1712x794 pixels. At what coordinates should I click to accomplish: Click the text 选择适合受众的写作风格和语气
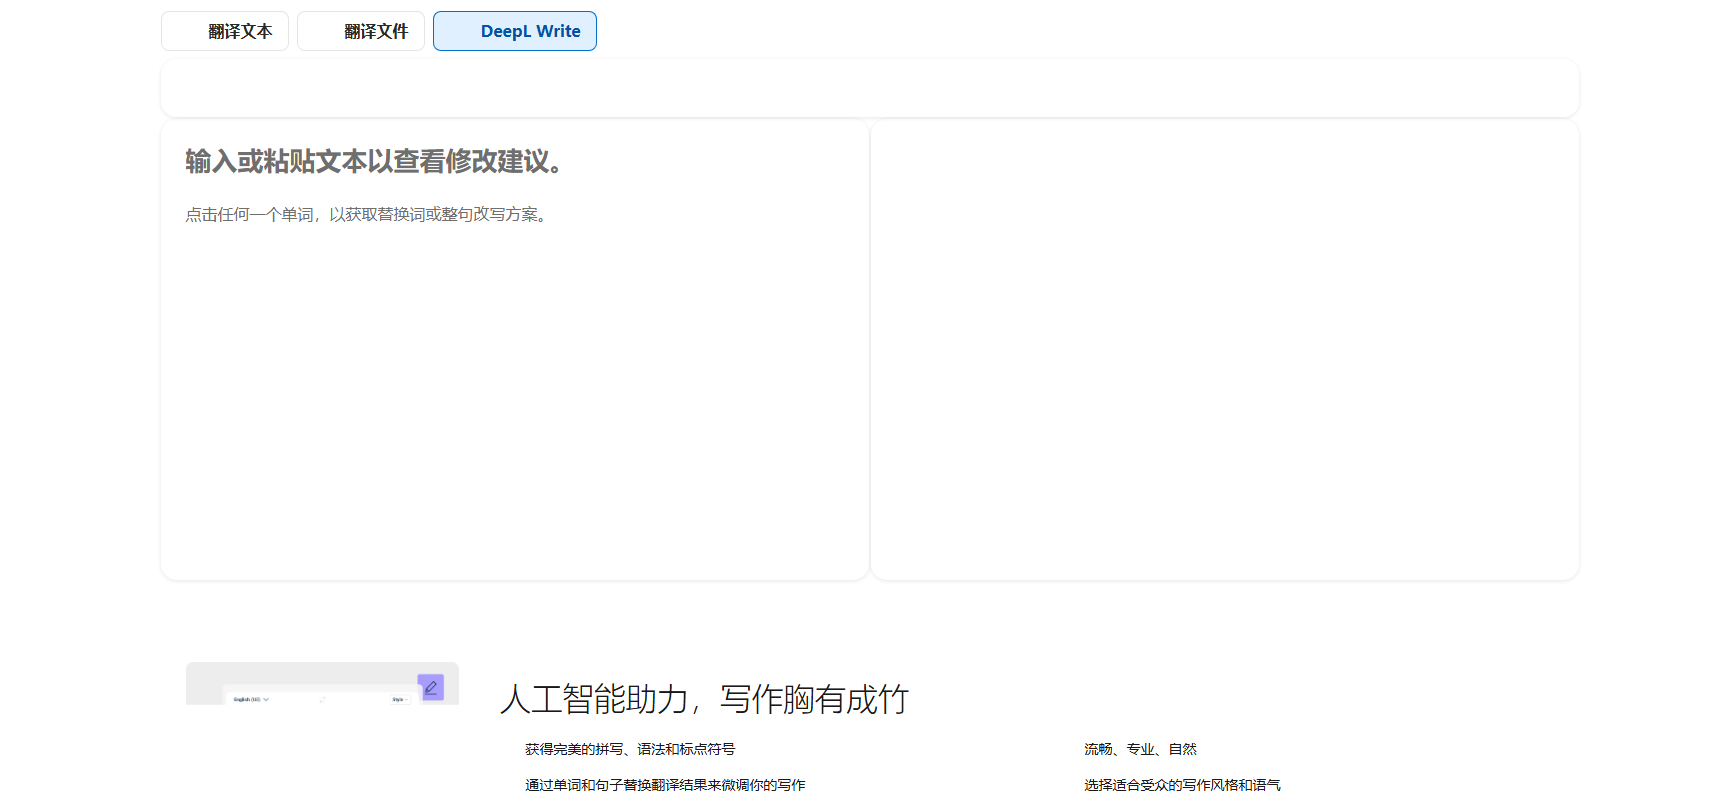click(x=1182, y=785)
